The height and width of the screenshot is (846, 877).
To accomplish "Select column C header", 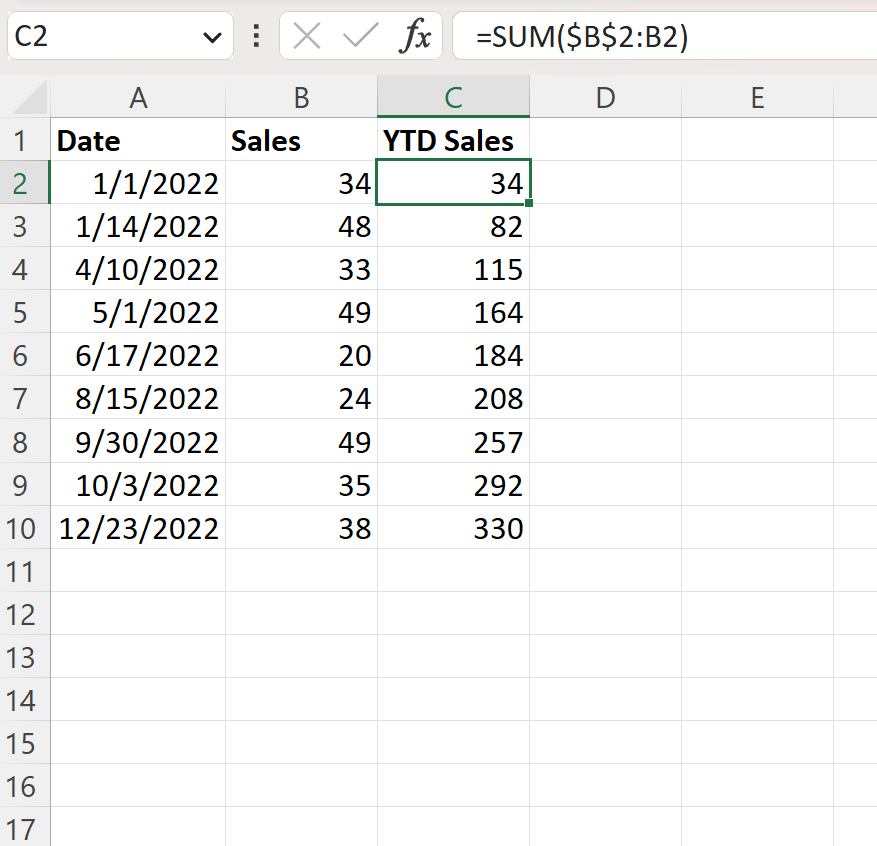I will [453, 97].
